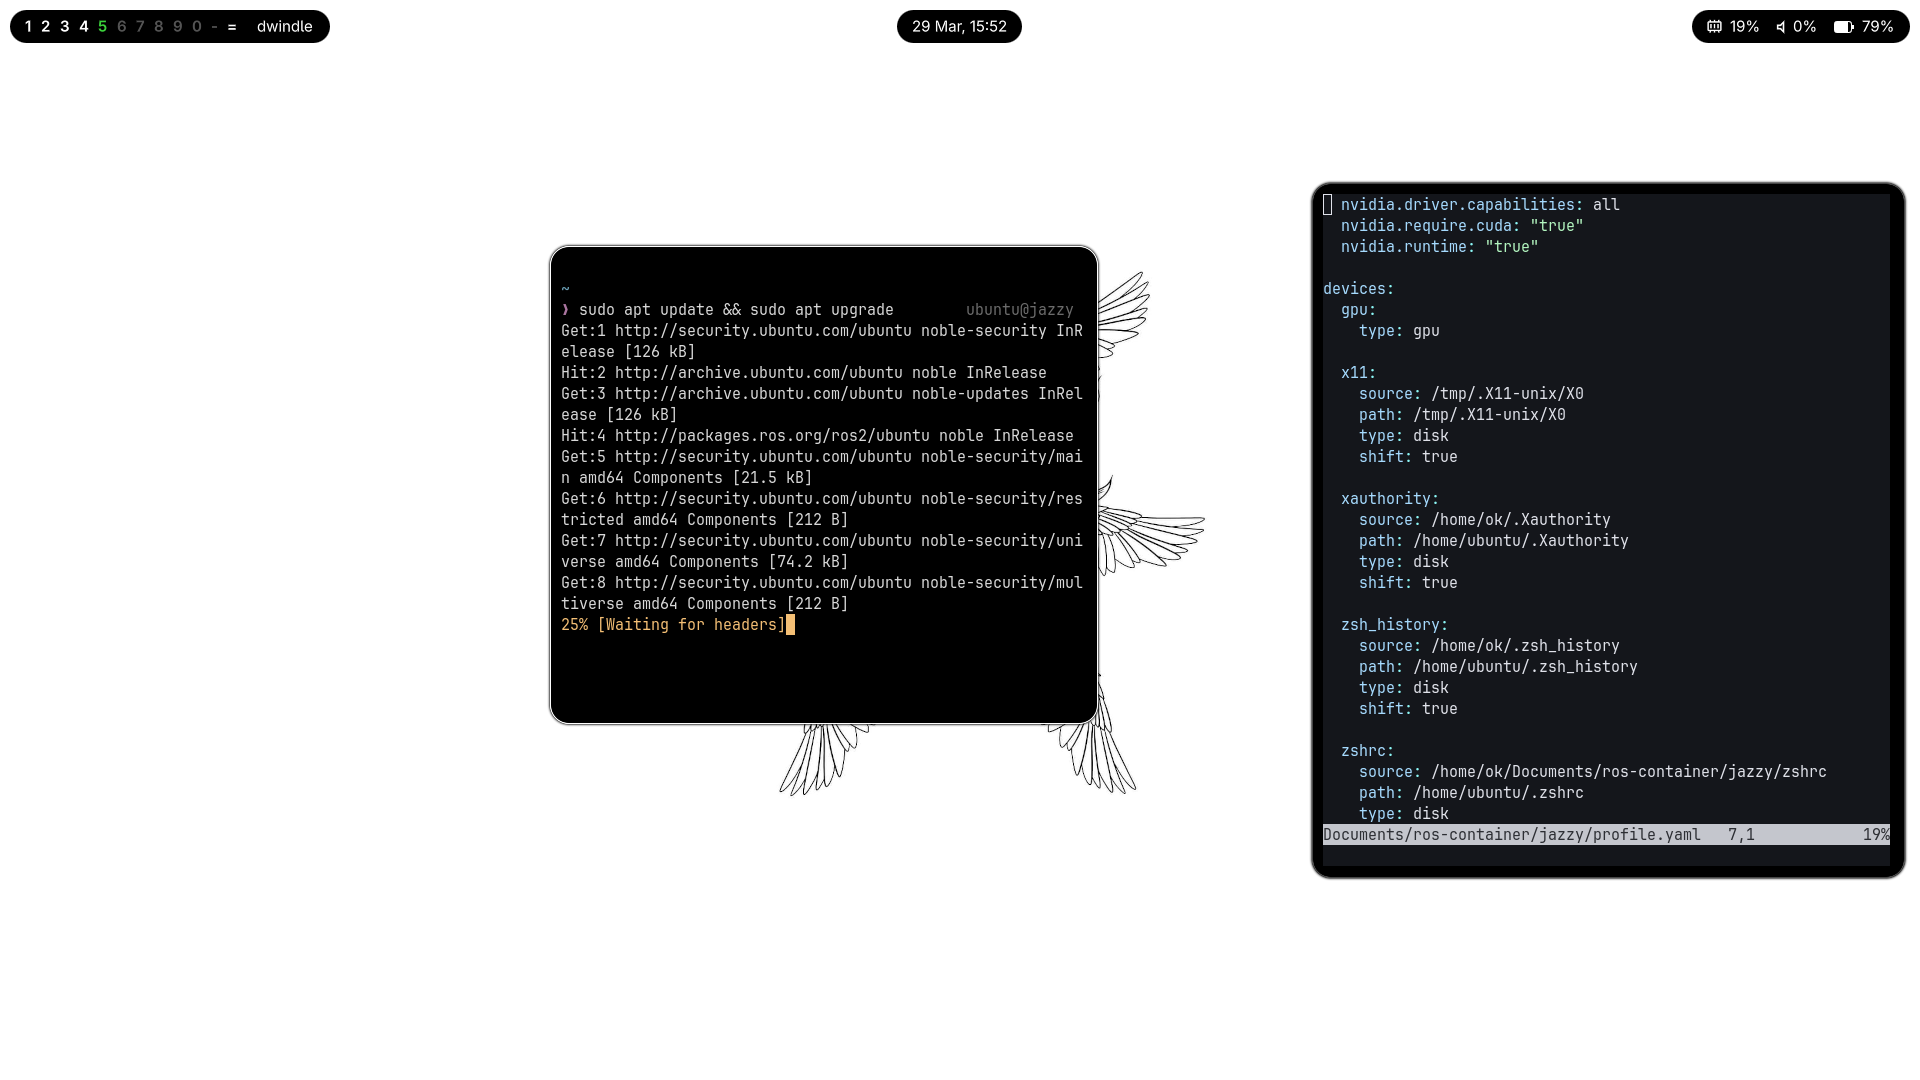Switch to empty workspace 8
Viewport: 1920px width, 1080px height.
coord(158,27)
